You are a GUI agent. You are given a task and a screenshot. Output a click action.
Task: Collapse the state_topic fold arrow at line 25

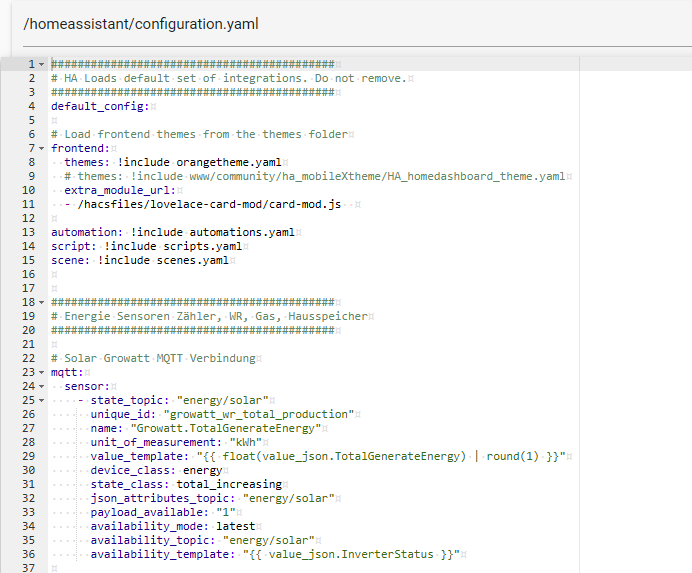click(x=41, y=400)
